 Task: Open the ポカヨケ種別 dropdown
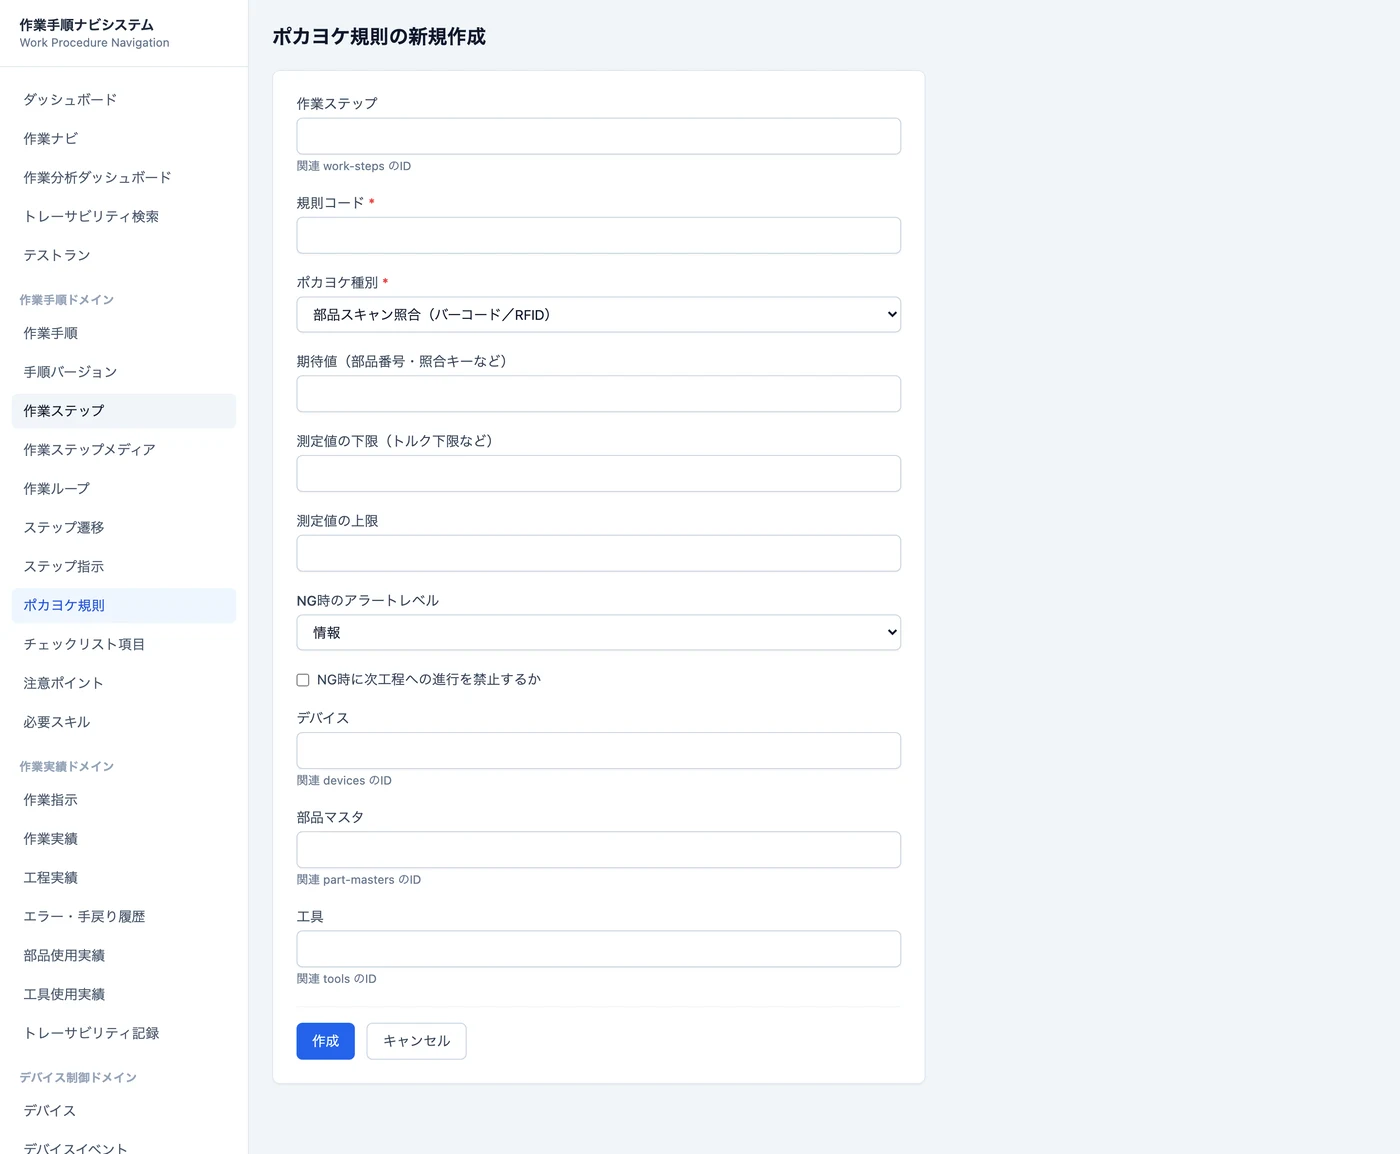pyautogui.click(x=598, y=315)
